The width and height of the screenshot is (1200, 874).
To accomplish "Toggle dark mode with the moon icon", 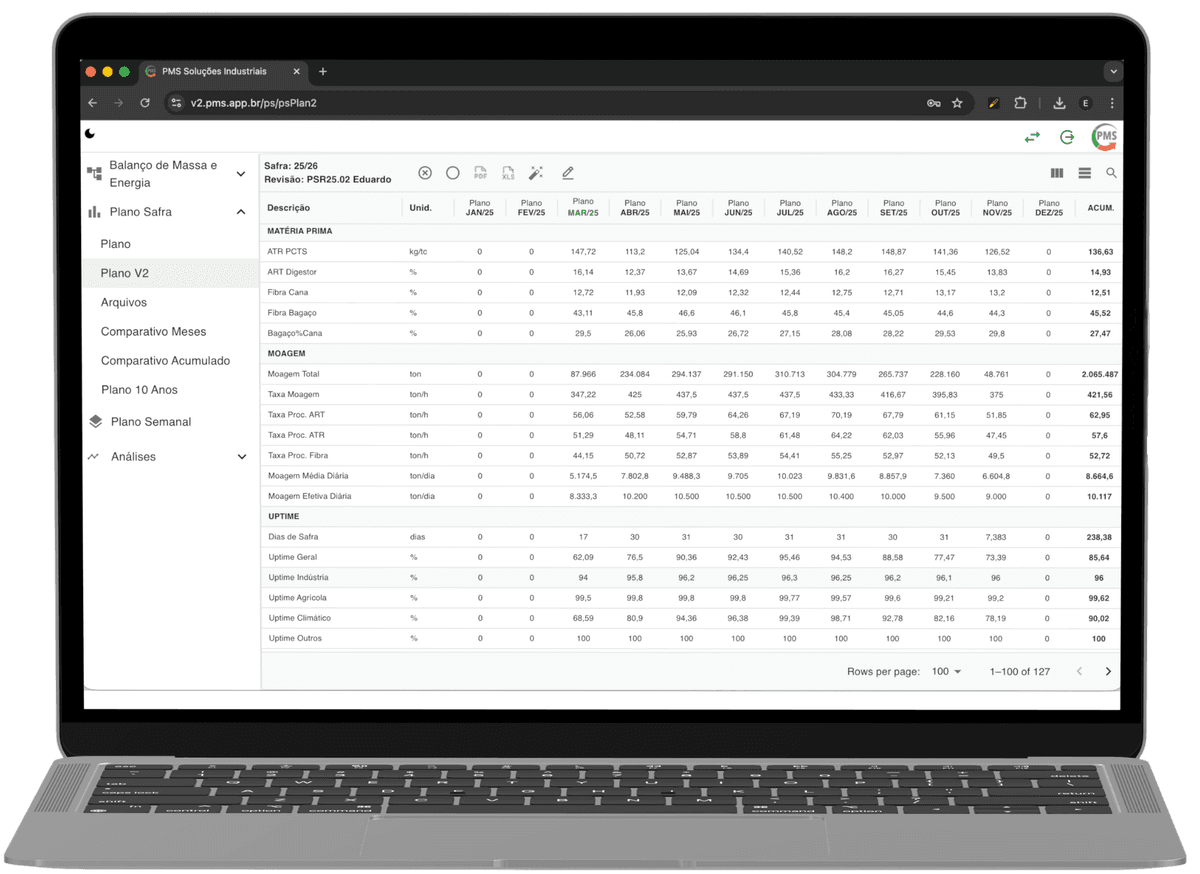I will 90,133.
